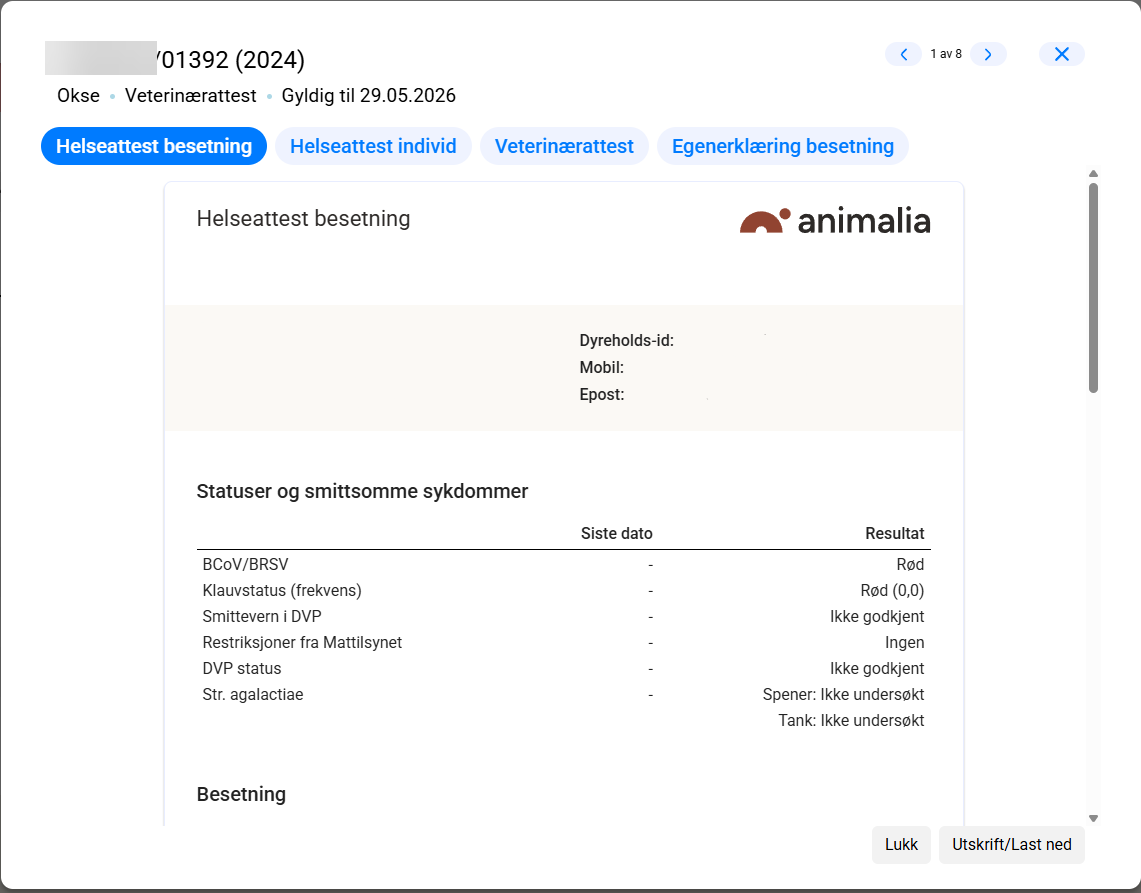This screenshot has width=1141, height=893.
Task: Click the Resultat column header
Action: point(894,533)
